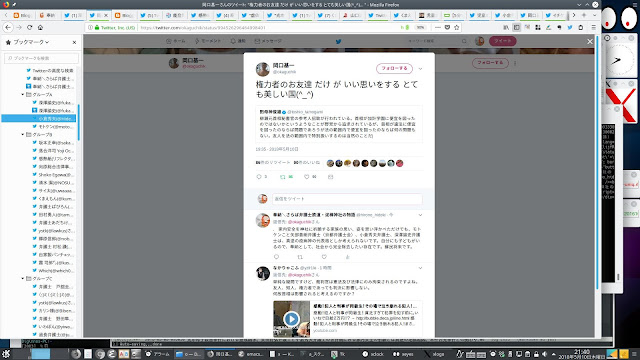Open the メッセージ item in Twitter nav
This screenshot has height=360, width=640.
tap(268, 41)
